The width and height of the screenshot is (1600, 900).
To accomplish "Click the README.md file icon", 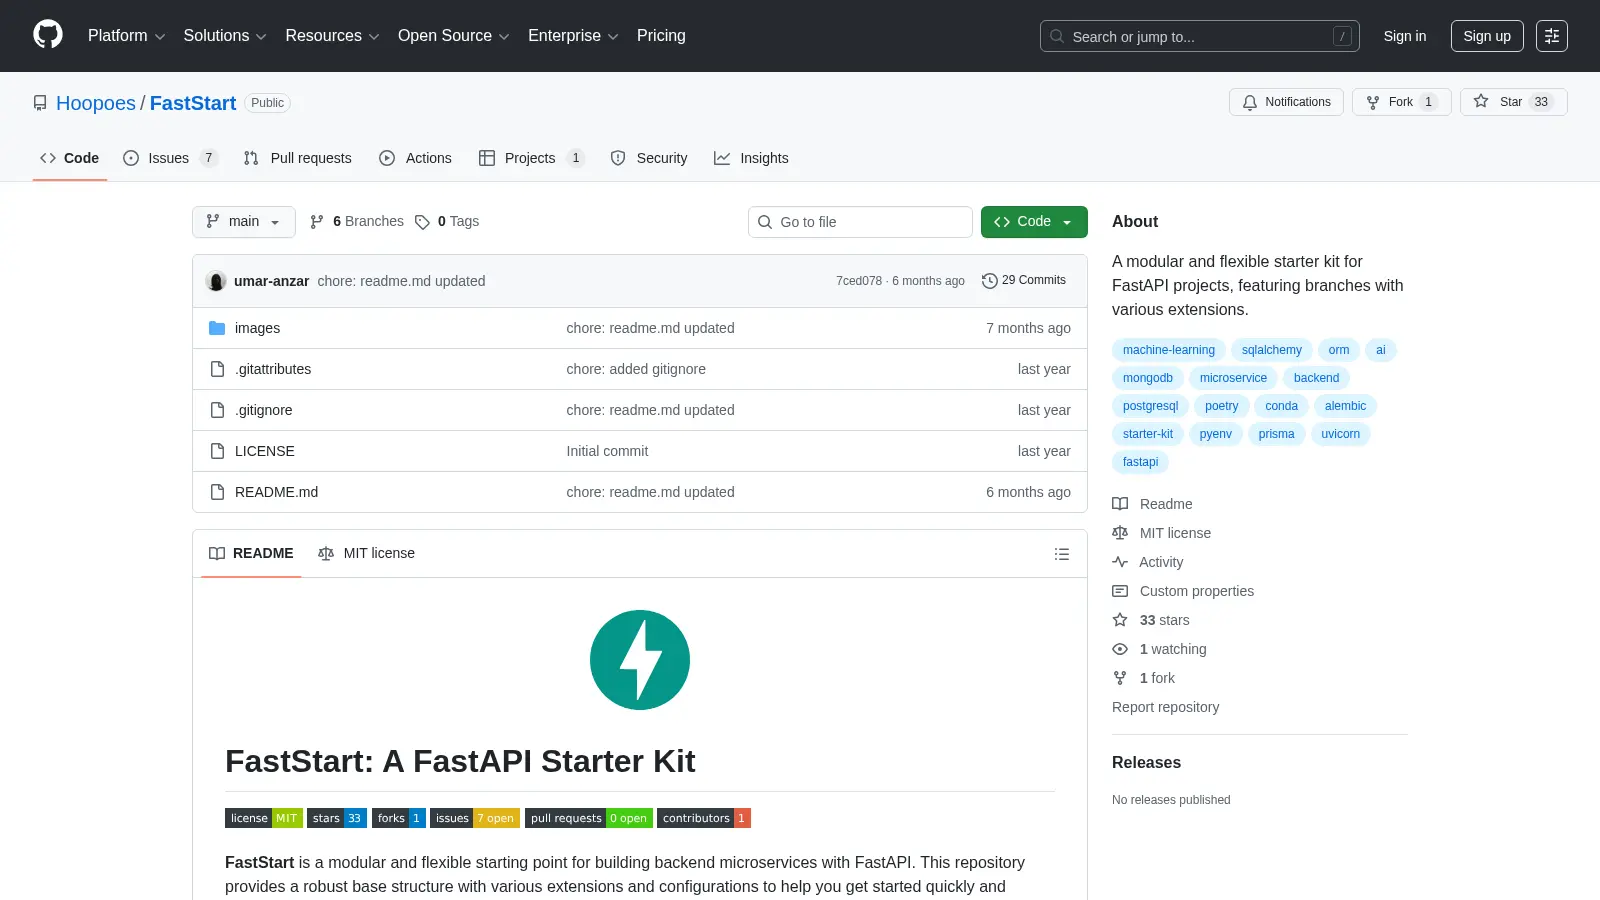I will tap(217, 492).
